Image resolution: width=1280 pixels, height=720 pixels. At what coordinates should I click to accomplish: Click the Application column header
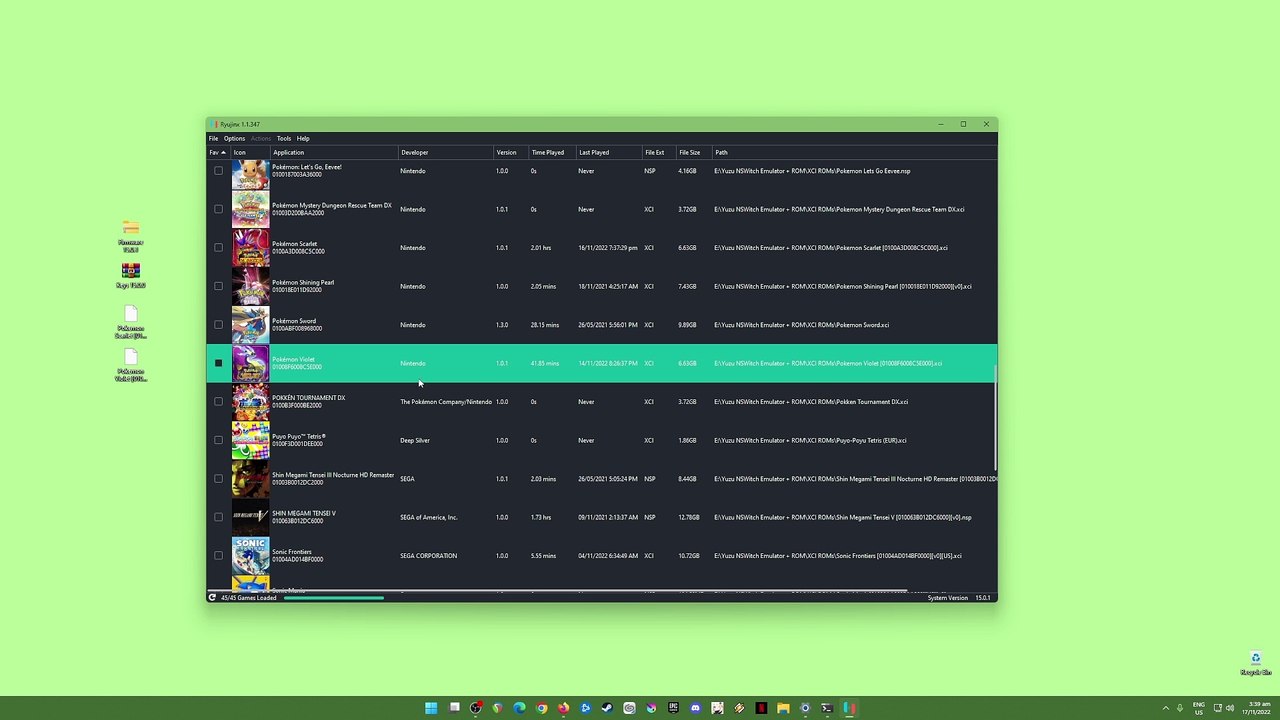(289, 153)
